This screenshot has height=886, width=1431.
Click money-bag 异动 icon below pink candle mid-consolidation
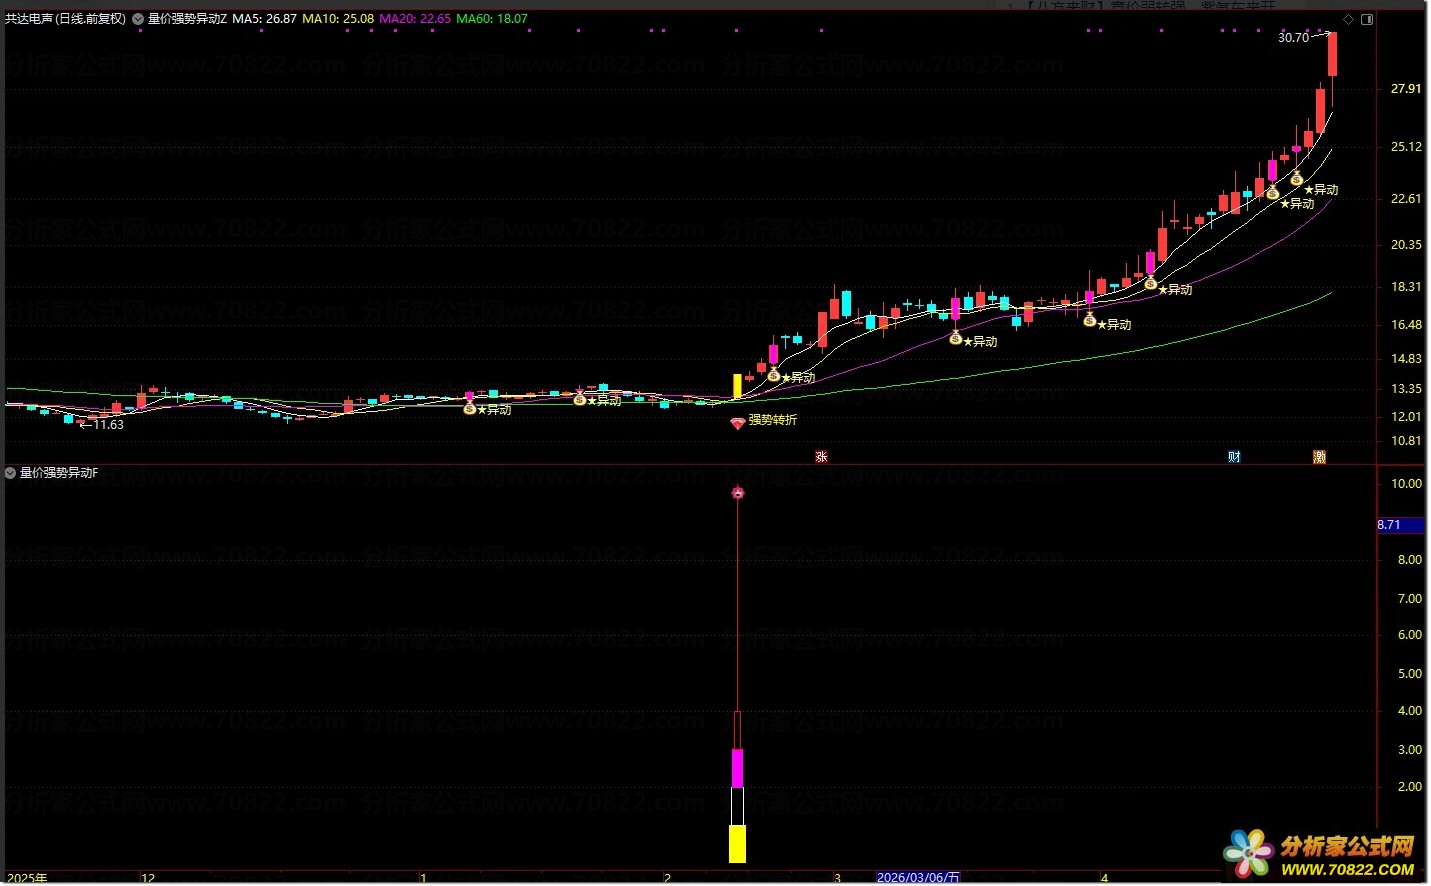tap(955, 339)
